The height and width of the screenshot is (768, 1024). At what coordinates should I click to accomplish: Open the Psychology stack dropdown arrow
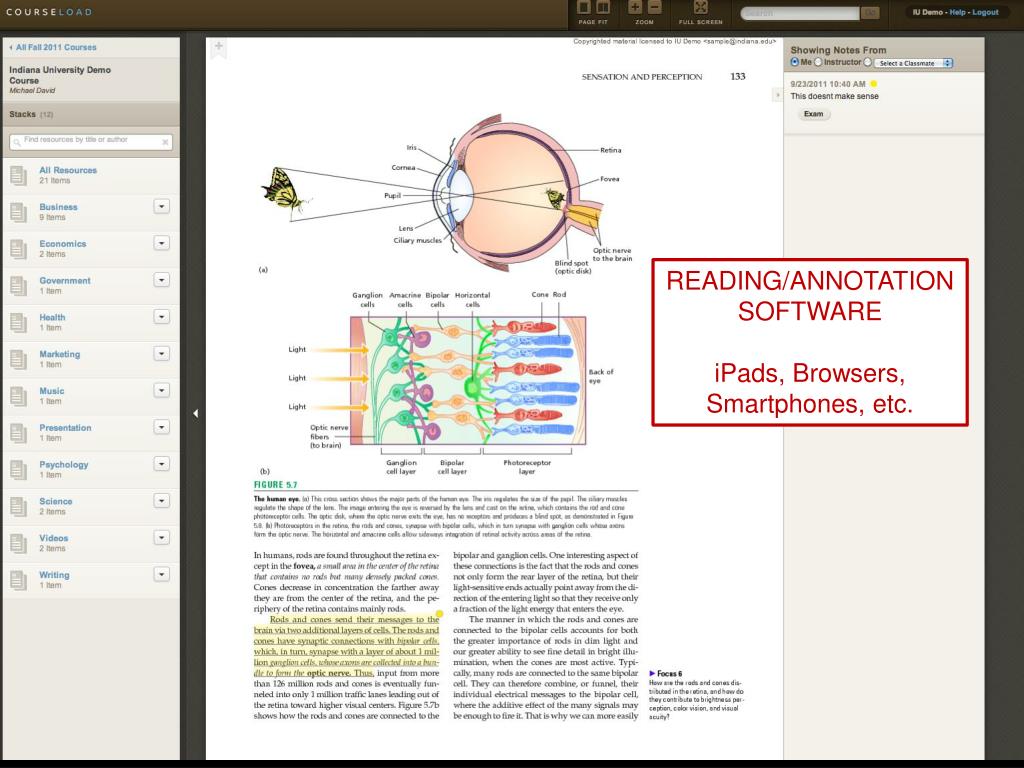click(161, 464)
